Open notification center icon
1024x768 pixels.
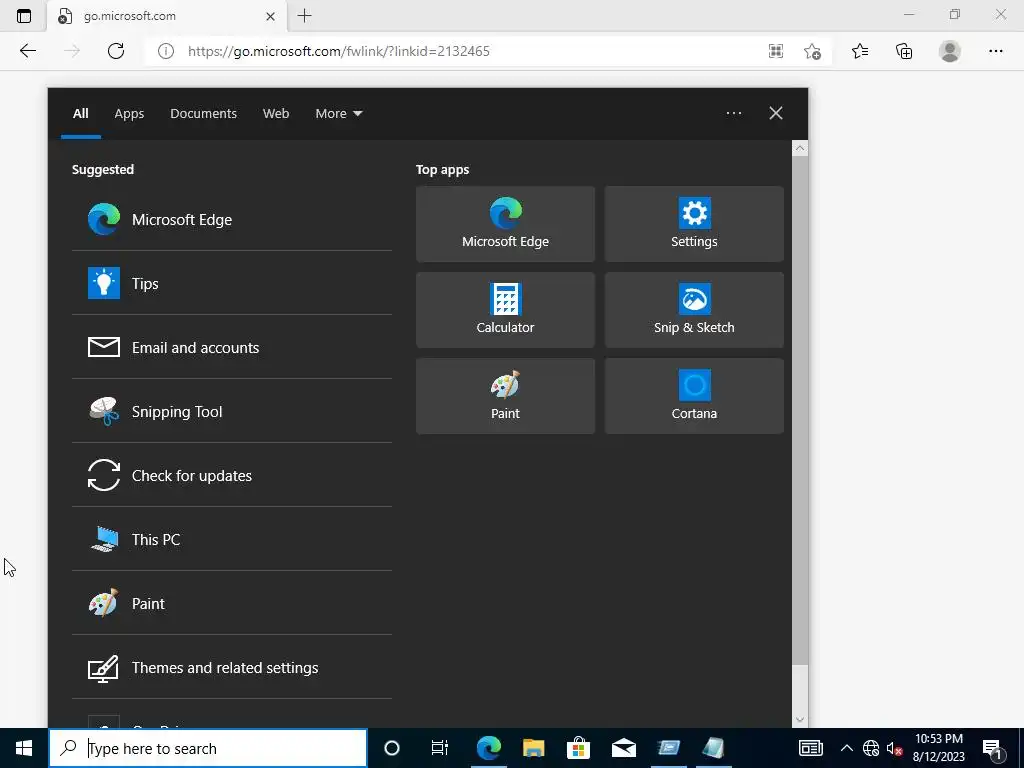point(992,748)
